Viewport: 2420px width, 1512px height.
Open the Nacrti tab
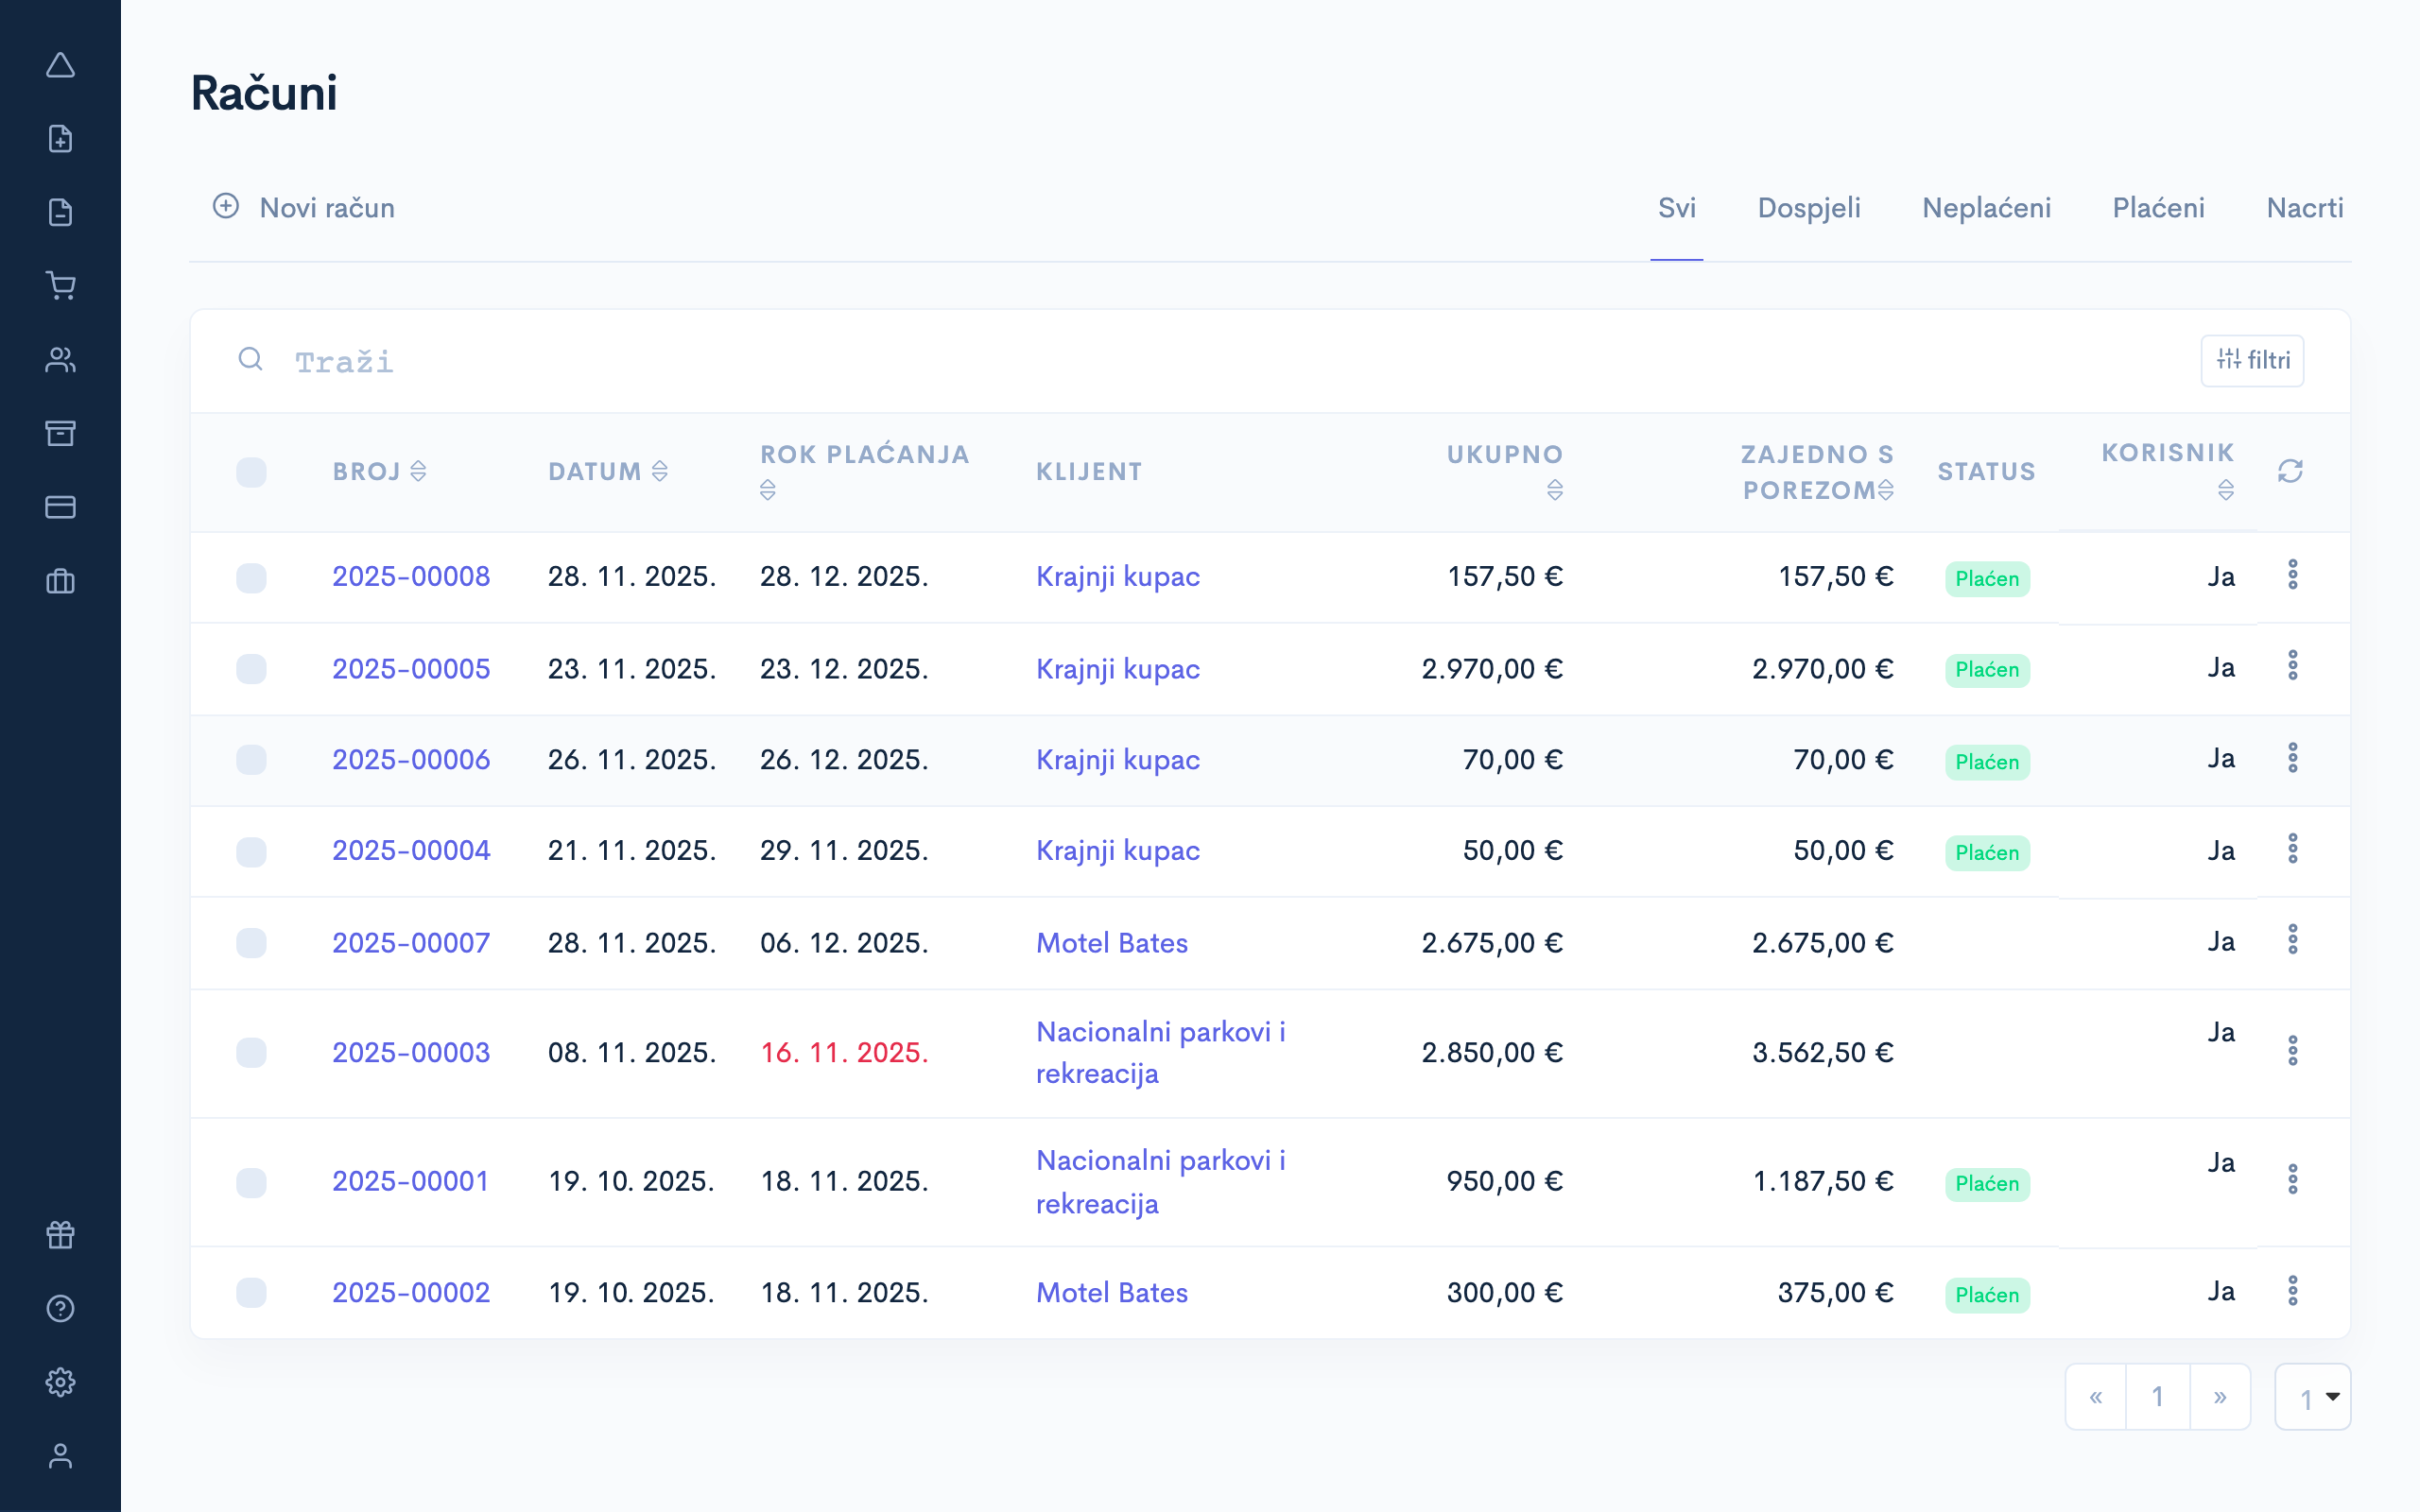(2305, 207)
